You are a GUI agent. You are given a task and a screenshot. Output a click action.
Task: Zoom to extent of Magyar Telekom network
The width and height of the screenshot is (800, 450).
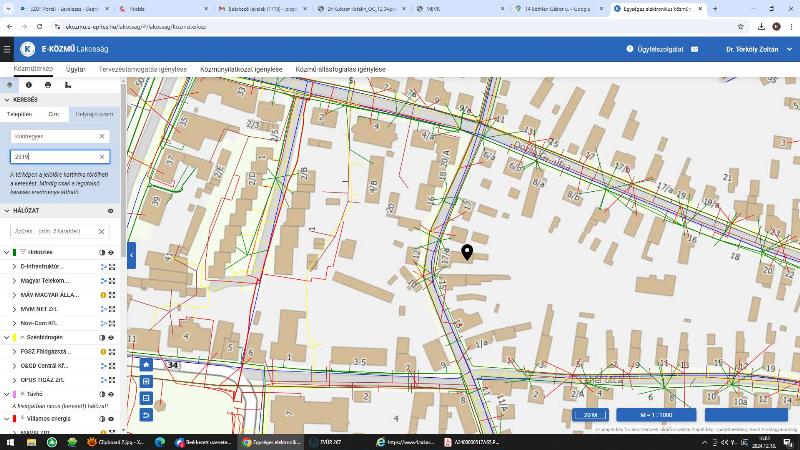tap(112, 281)
